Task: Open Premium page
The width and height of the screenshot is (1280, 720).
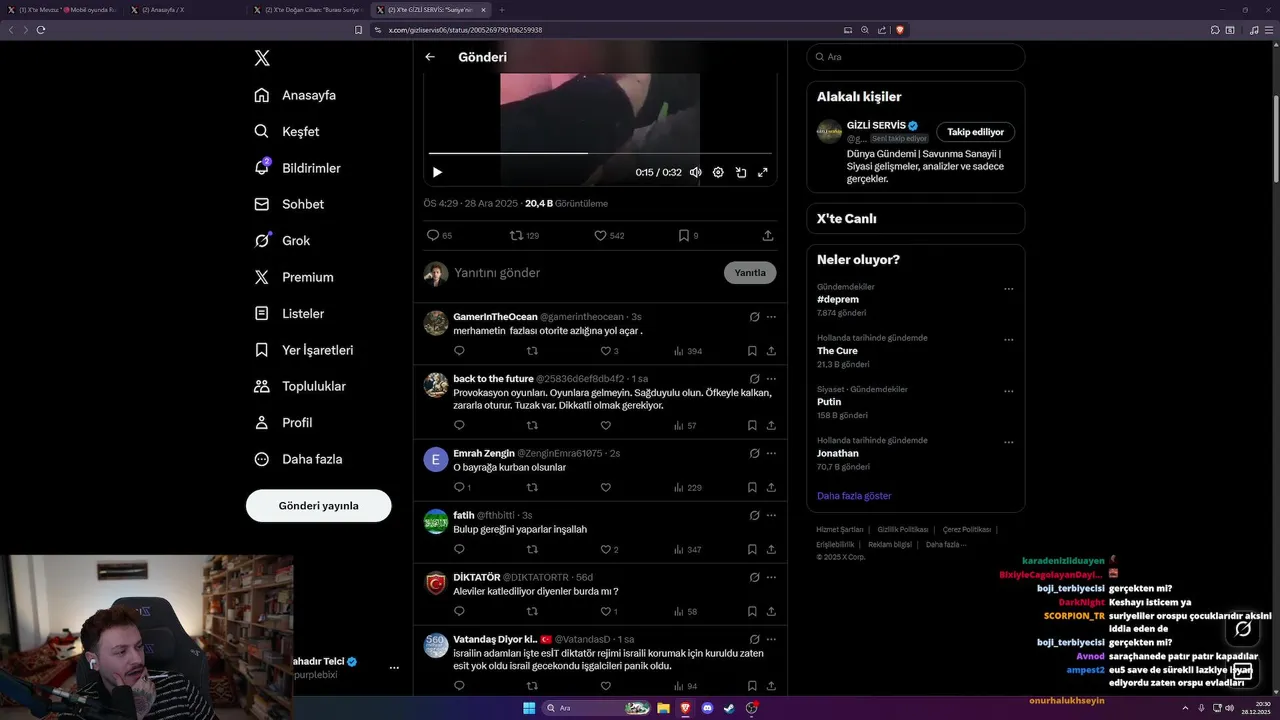Action: coord(294,277)
